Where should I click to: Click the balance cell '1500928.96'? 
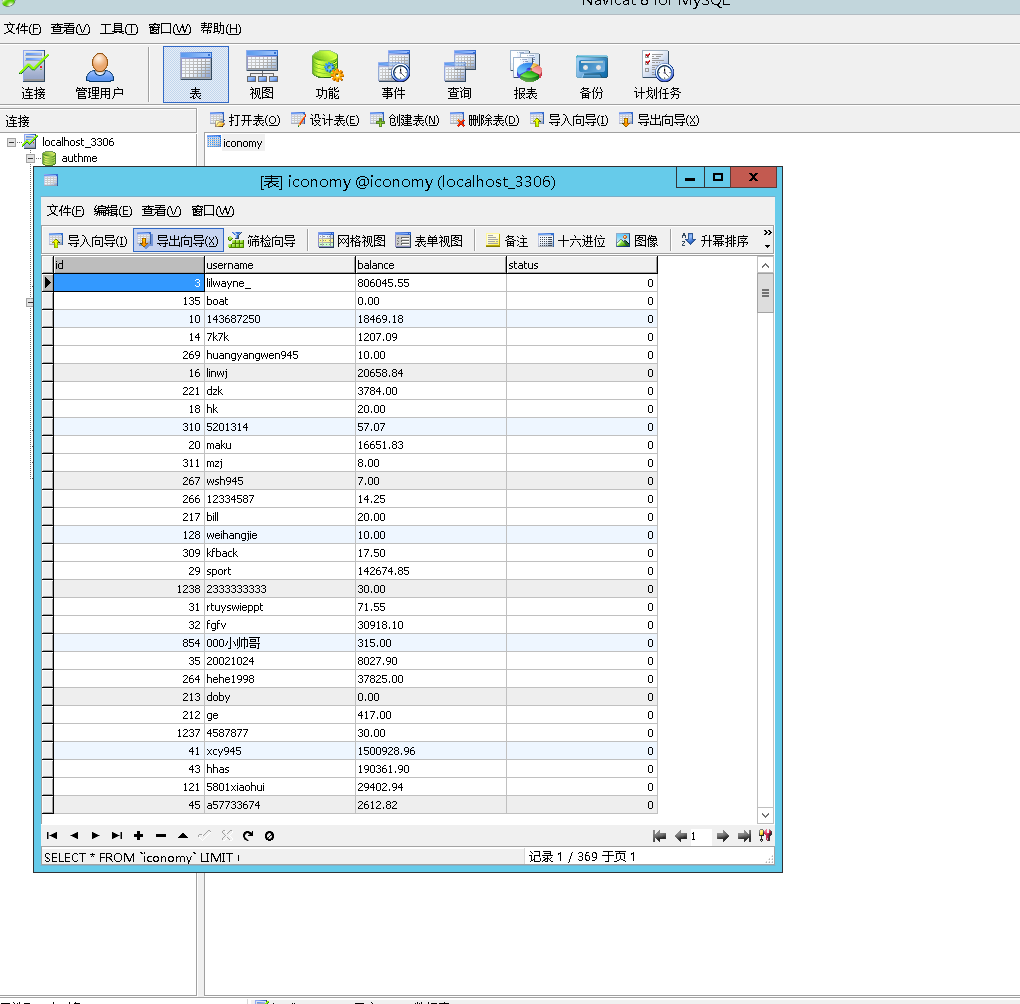coord(431,751)
